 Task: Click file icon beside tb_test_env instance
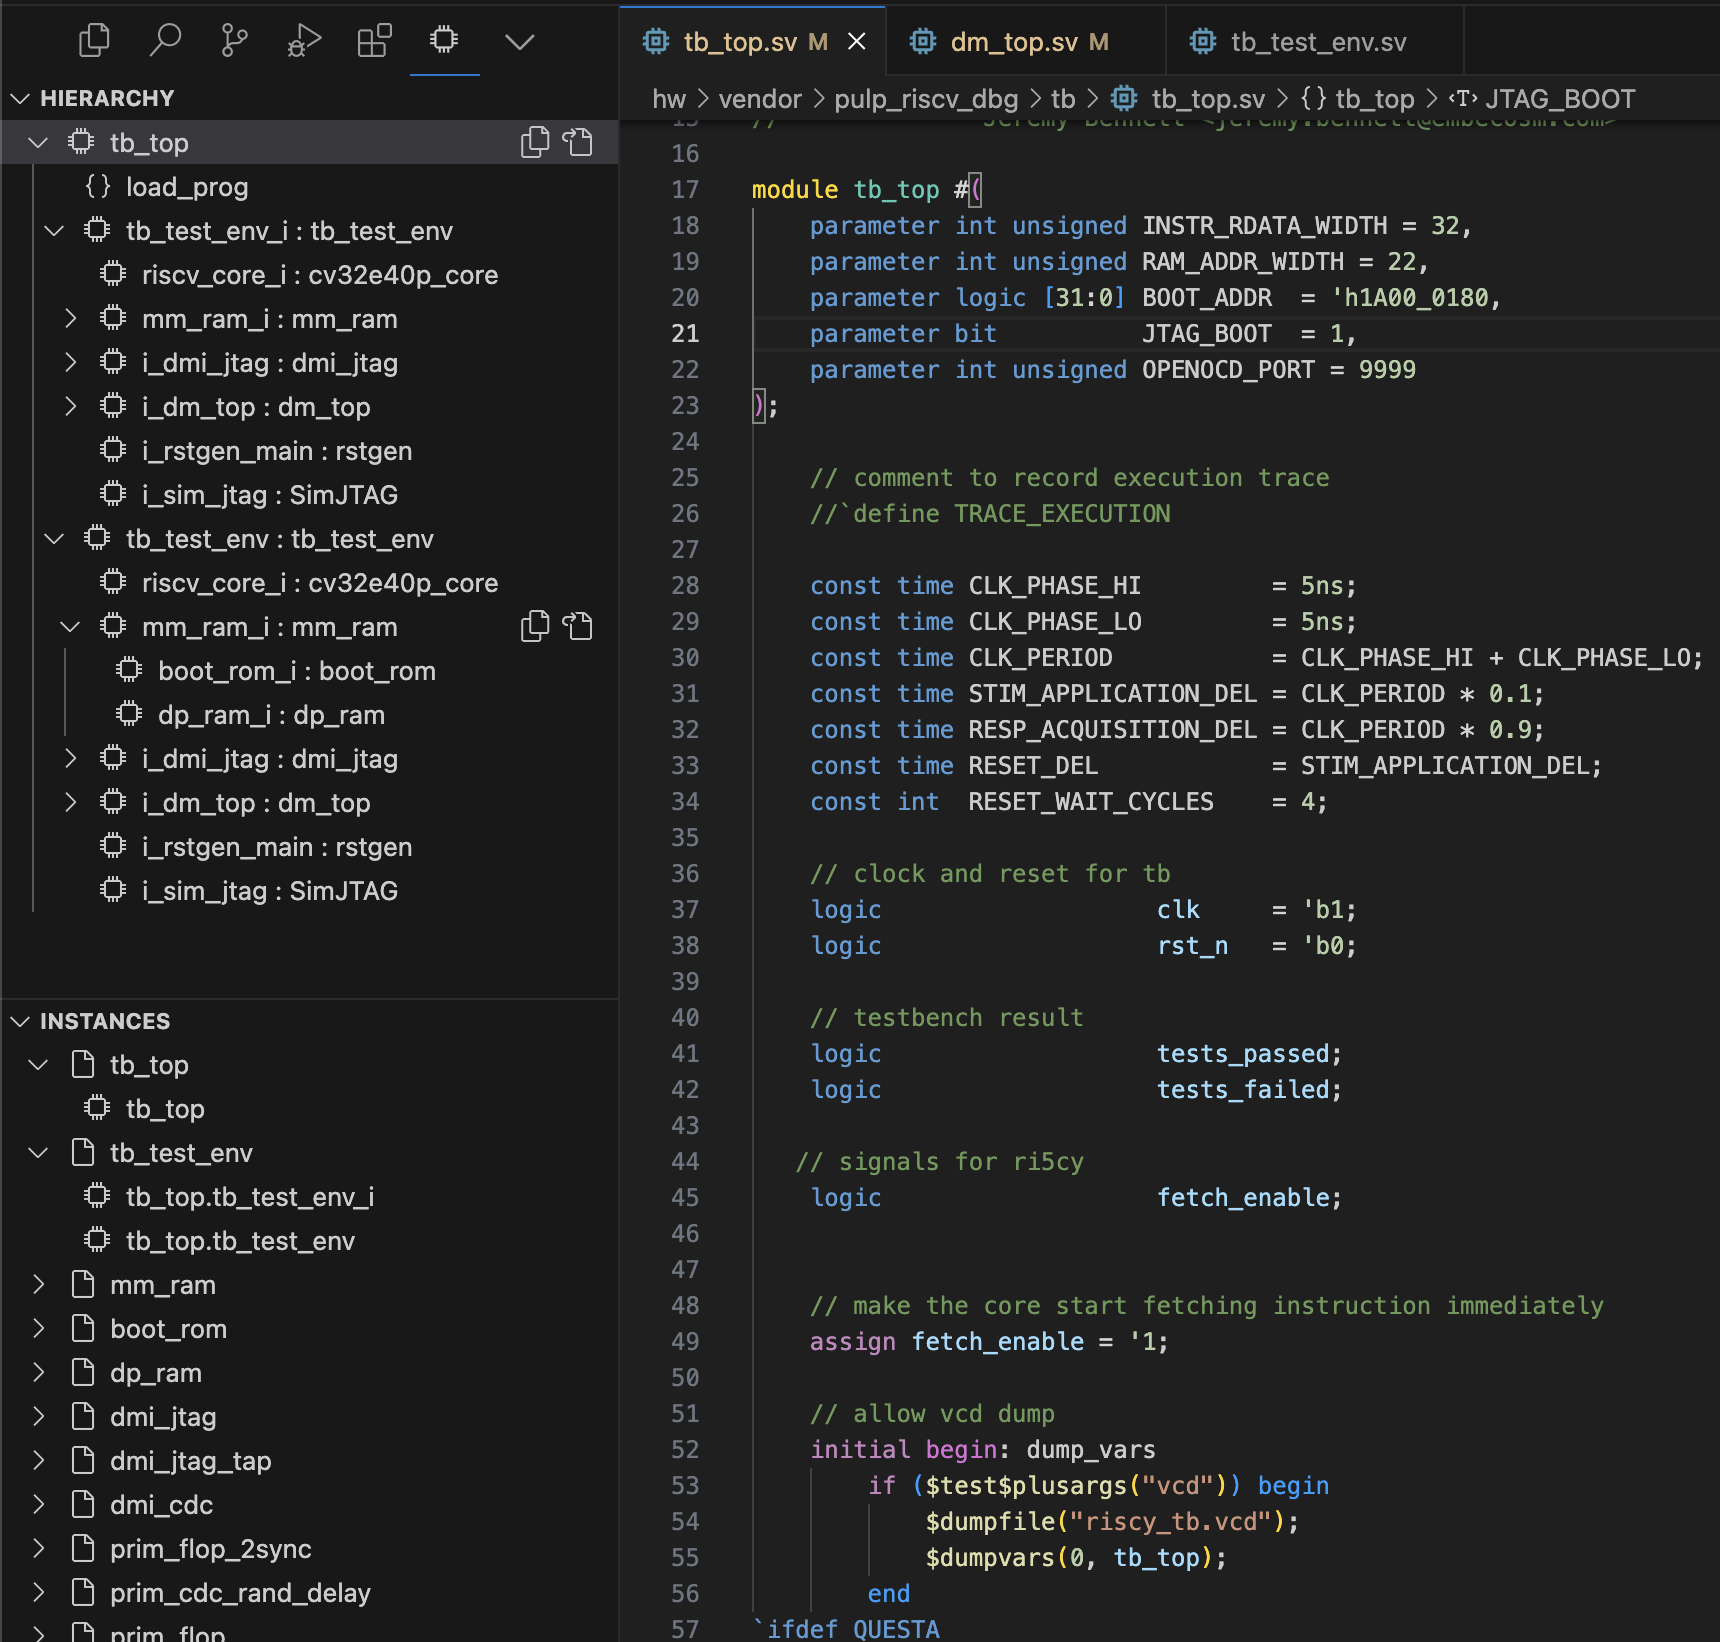[84, 1152]
